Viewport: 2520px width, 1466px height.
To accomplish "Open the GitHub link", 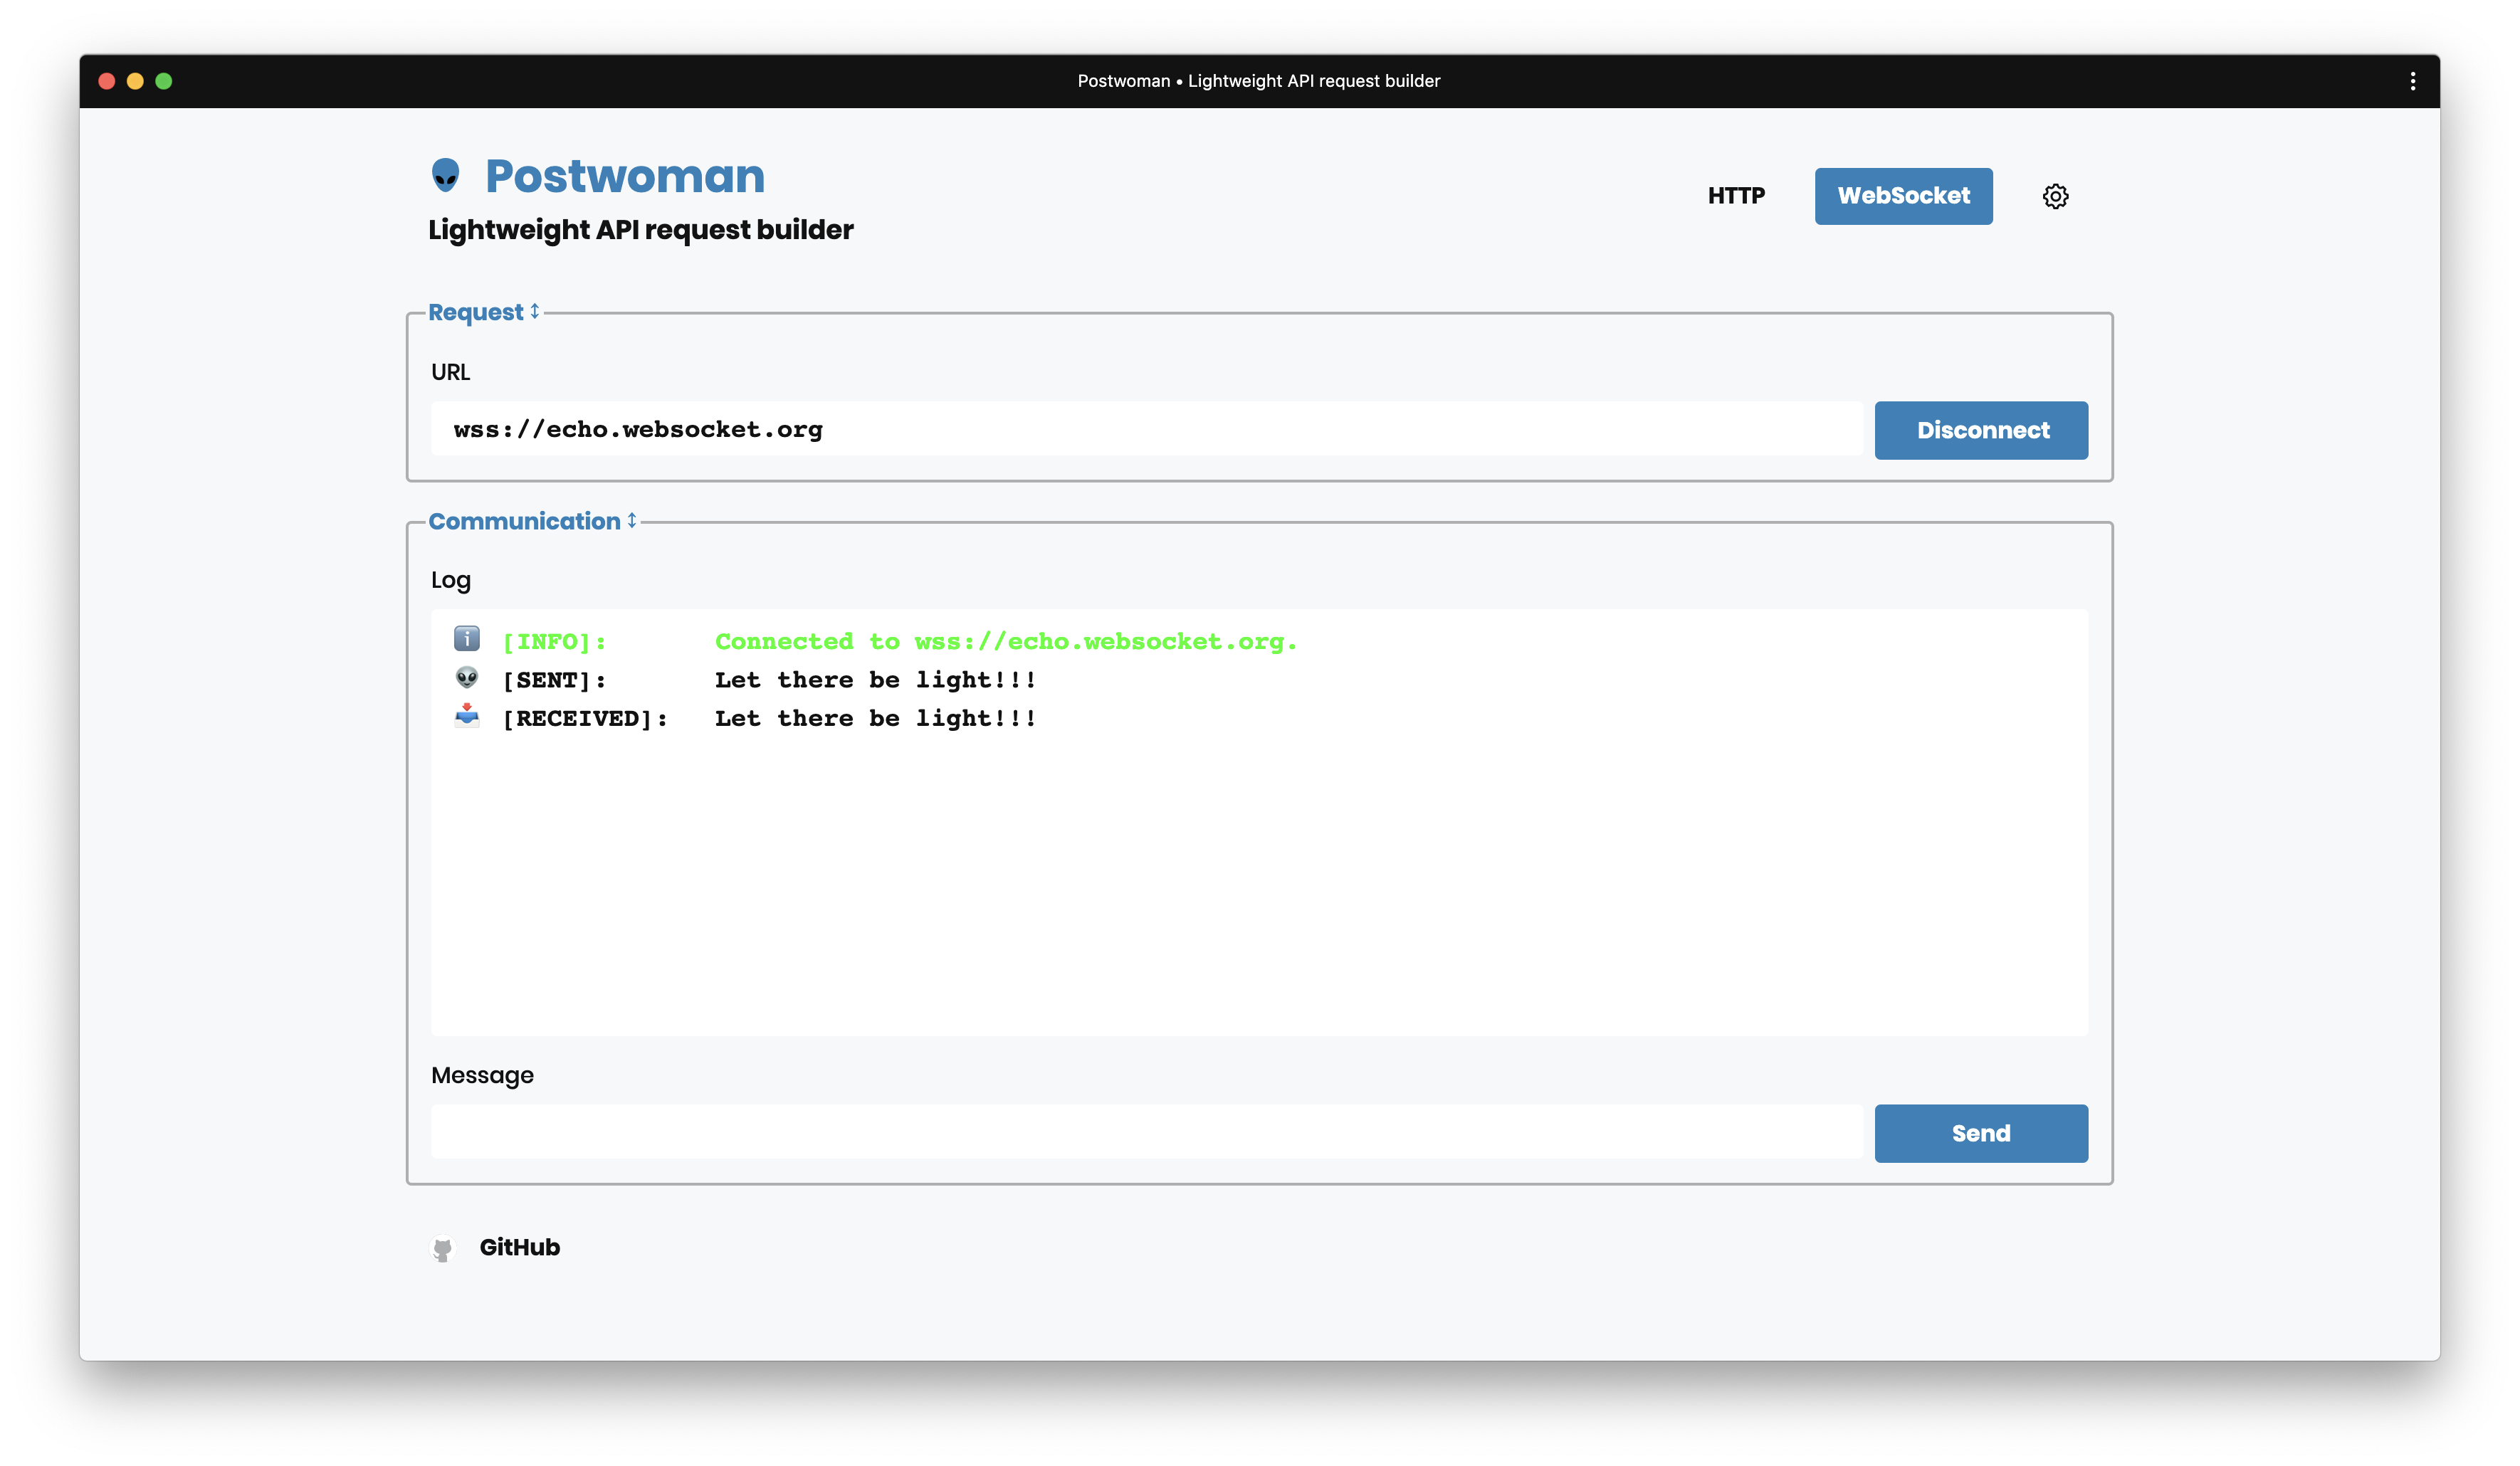I will 519,1247.
